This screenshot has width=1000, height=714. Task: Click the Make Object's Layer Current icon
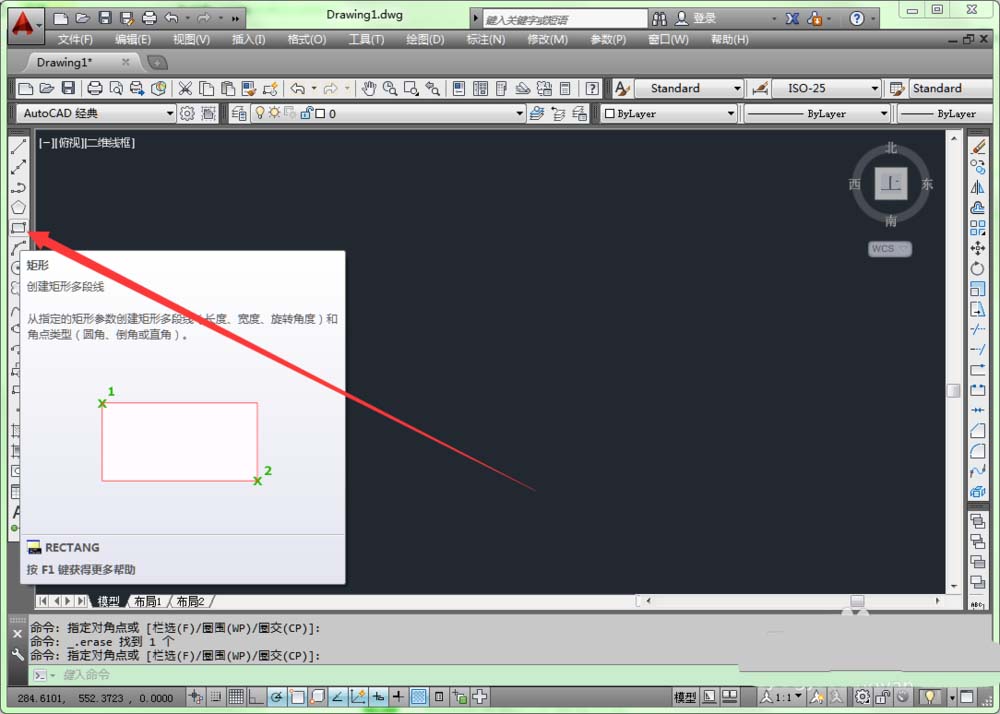[537, 113]
